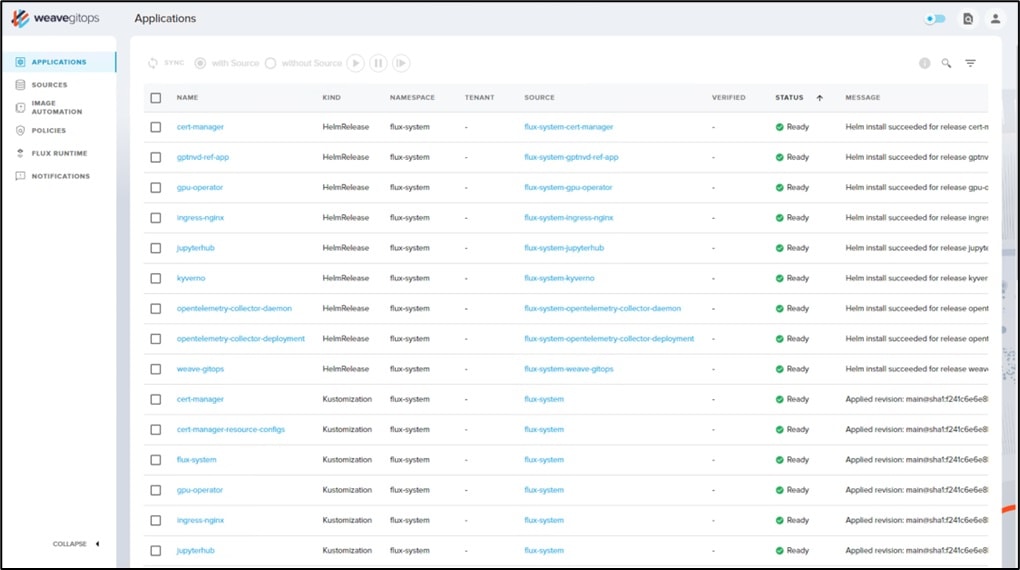
Task: Click the Sources database icon
Action: (x=20, y=85)
